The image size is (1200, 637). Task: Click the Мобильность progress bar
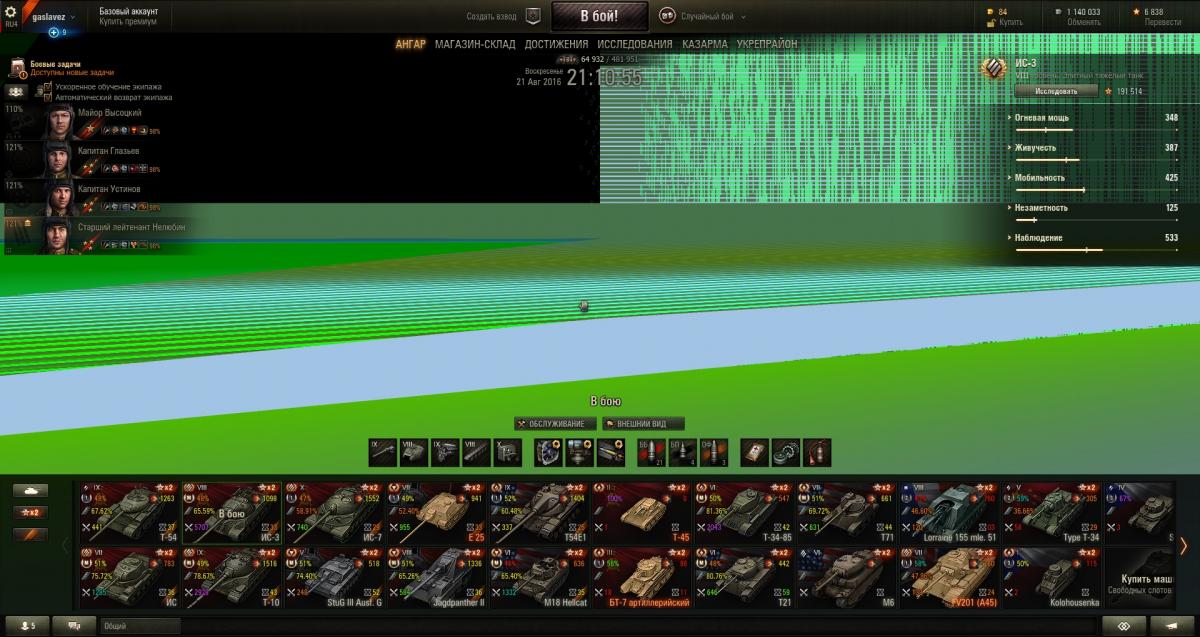tap(1097, 190)
